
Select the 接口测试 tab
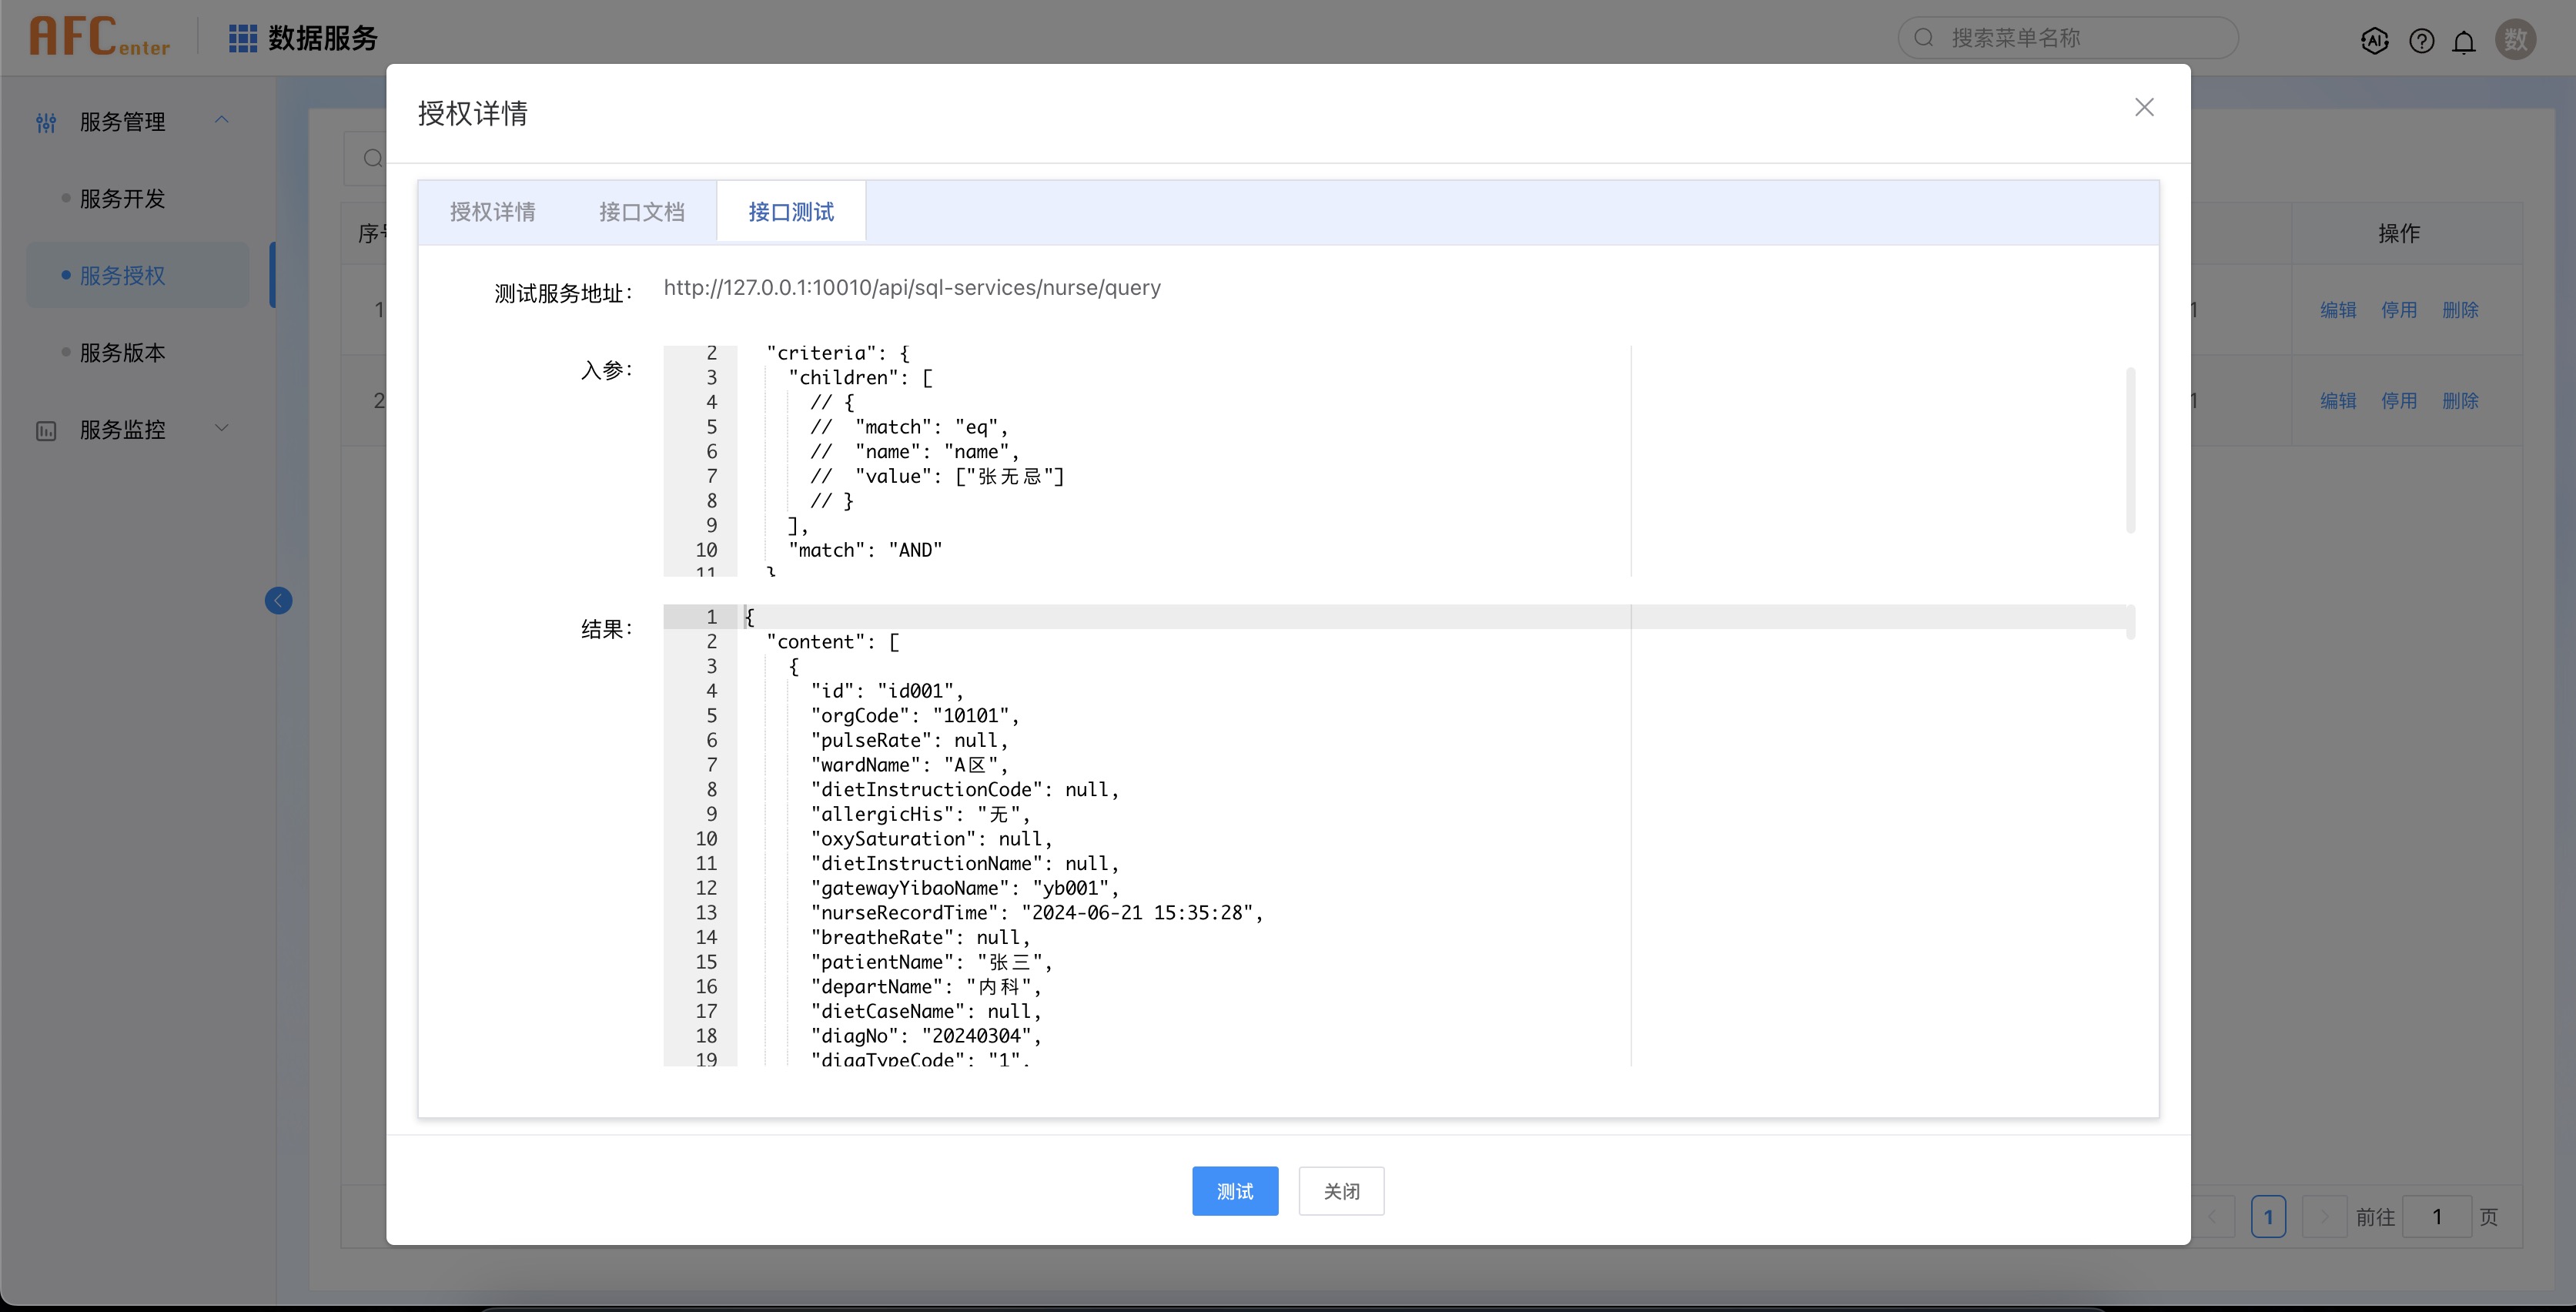(791, 212)
